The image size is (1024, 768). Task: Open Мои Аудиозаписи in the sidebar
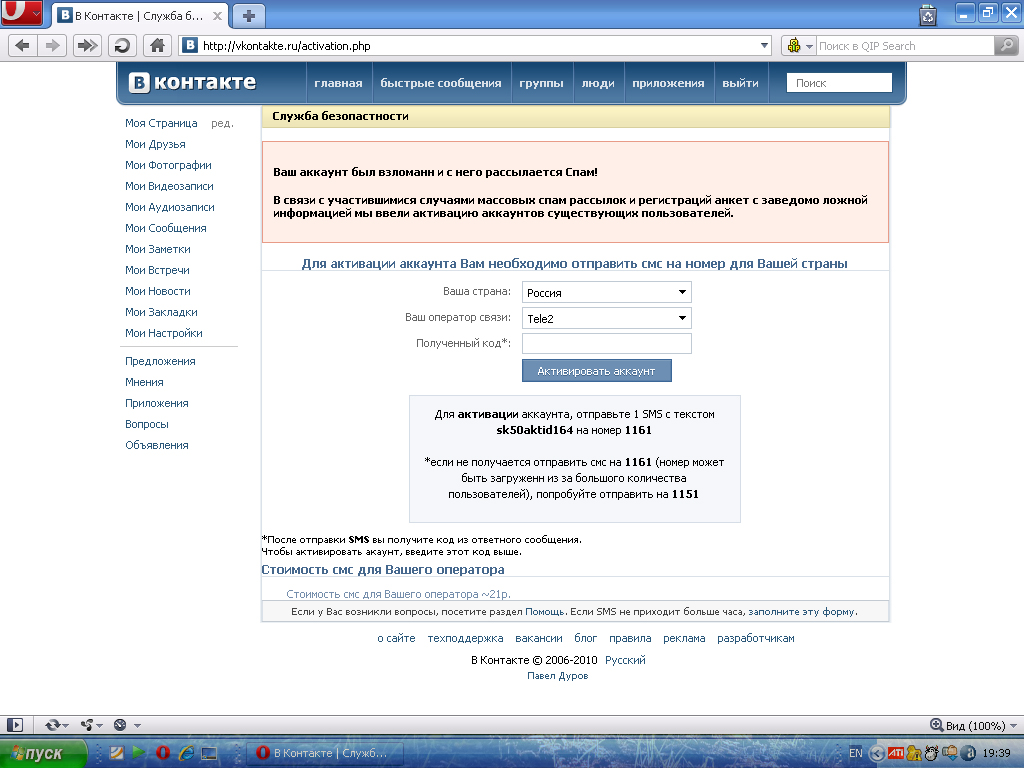click(170, 207)
